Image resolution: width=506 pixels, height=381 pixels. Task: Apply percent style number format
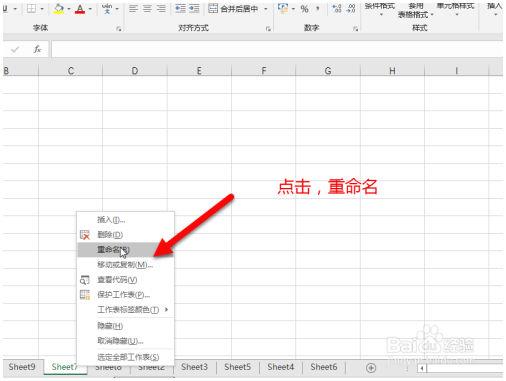pyautogui.click(x=304, y=9)
